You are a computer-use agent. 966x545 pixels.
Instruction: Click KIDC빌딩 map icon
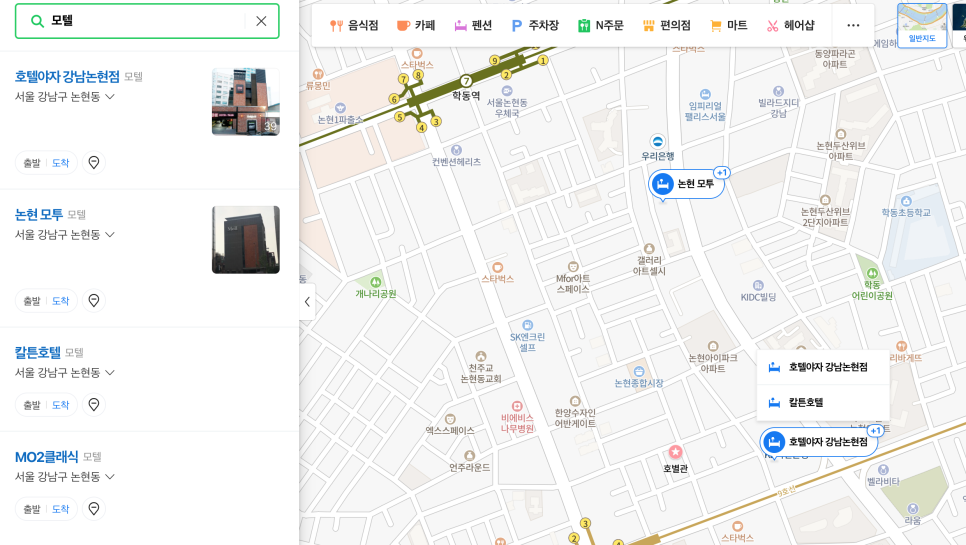758,285
